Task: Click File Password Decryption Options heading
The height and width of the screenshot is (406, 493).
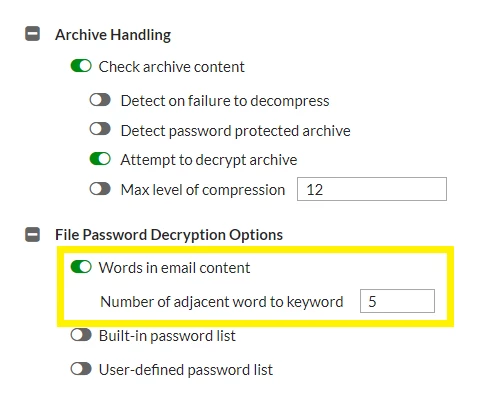Action: click(169, 235)
